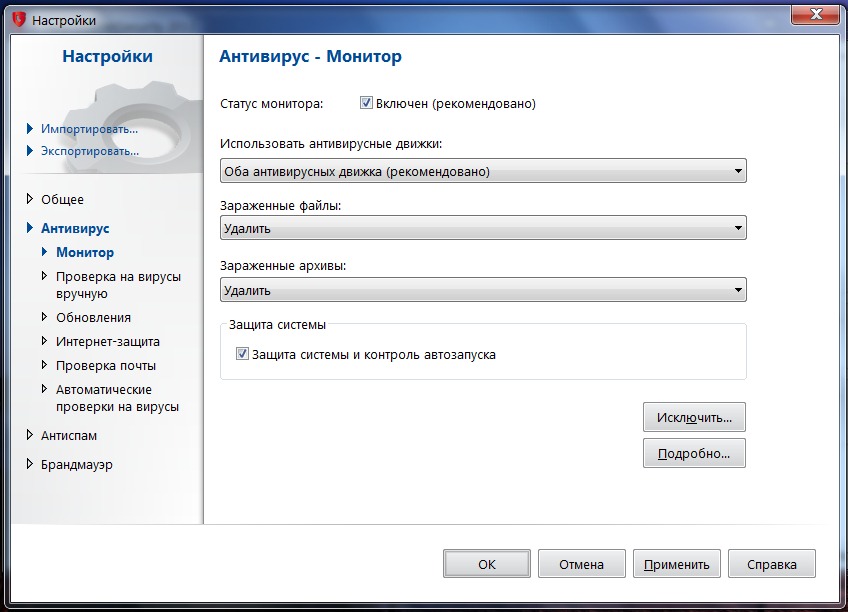Select the Брандмауэр settings section
The height and width of the screenshot is (612, 848).
tap(77, 464)
